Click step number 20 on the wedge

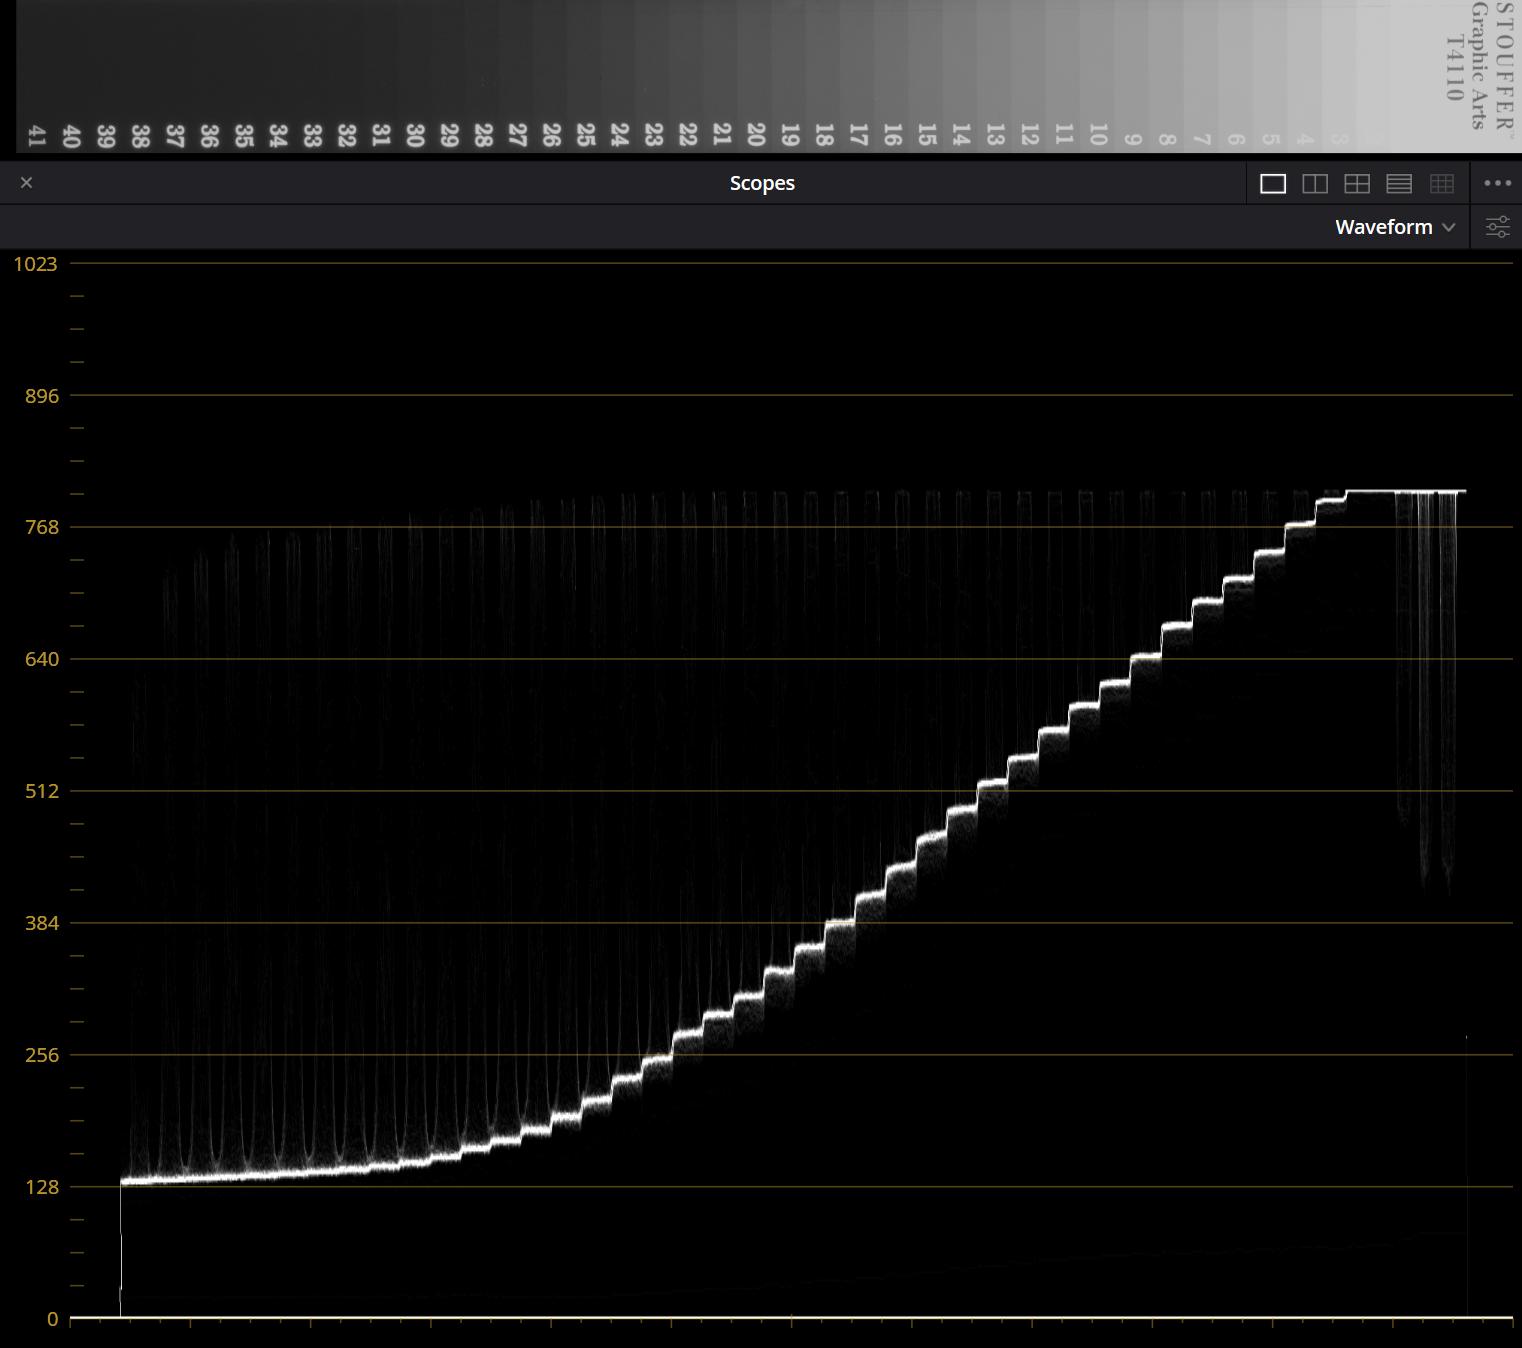[x=756, y=134]
